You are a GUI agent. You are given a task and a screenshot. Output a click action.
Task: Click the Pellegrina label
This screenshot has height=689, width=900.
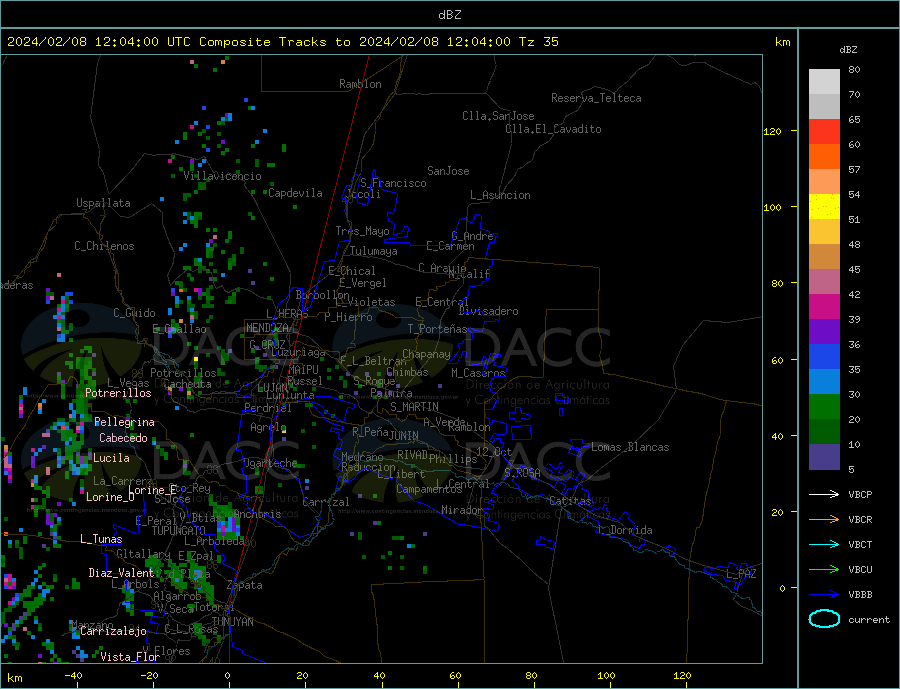click(125, 422)
